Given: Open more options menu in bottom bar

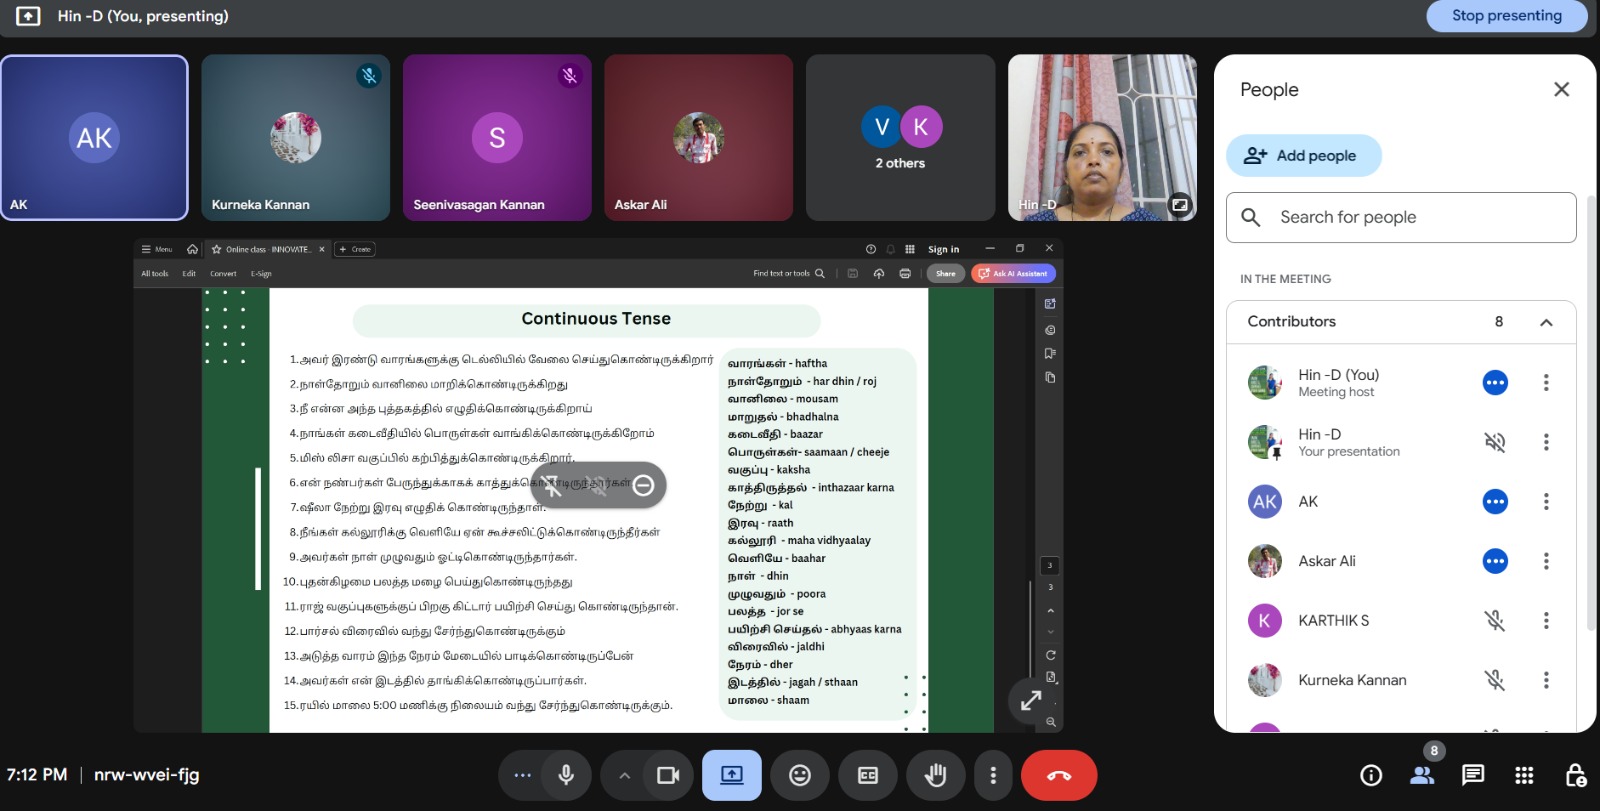Looking at the screenshot, I should pyautogui.click(x=992, y=775).
